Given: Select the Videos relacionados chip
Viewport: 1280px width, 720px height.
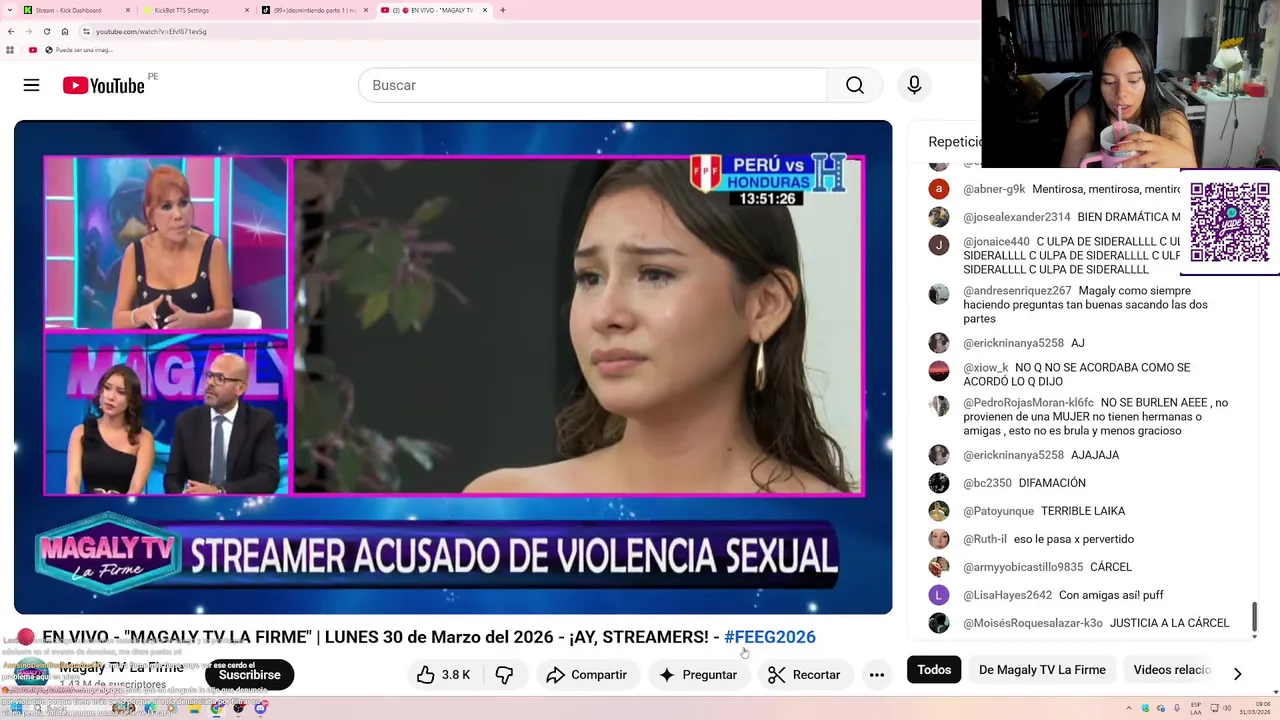Looking at the screenshot, I should (x=1172, y=670).
